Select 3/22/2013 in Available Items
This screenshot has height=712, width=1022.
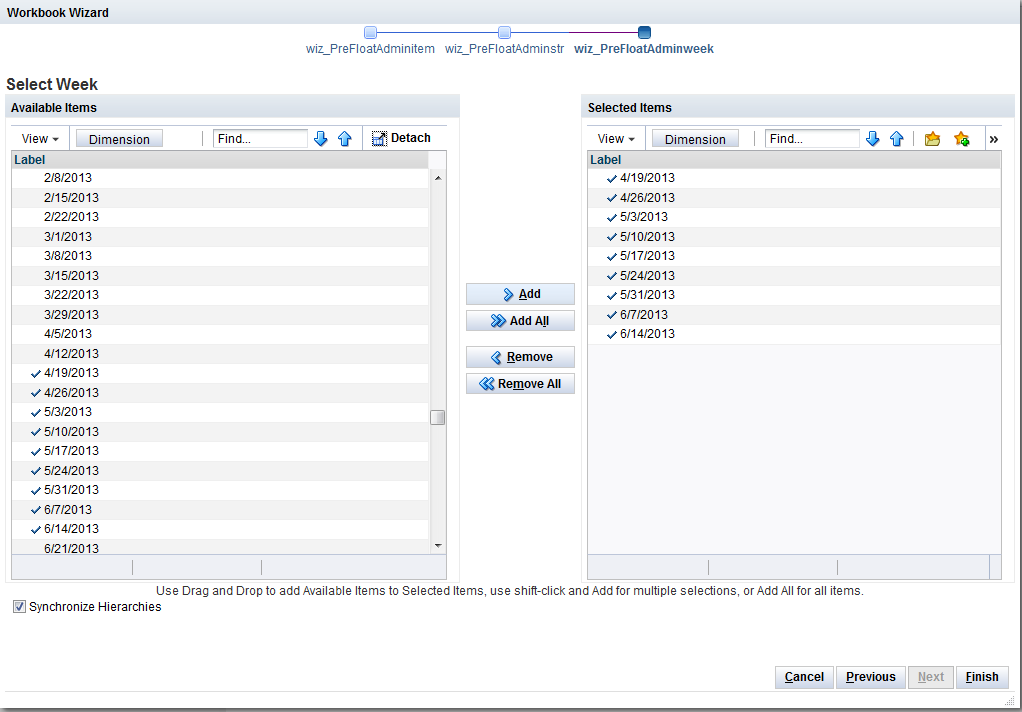[220, 295]
